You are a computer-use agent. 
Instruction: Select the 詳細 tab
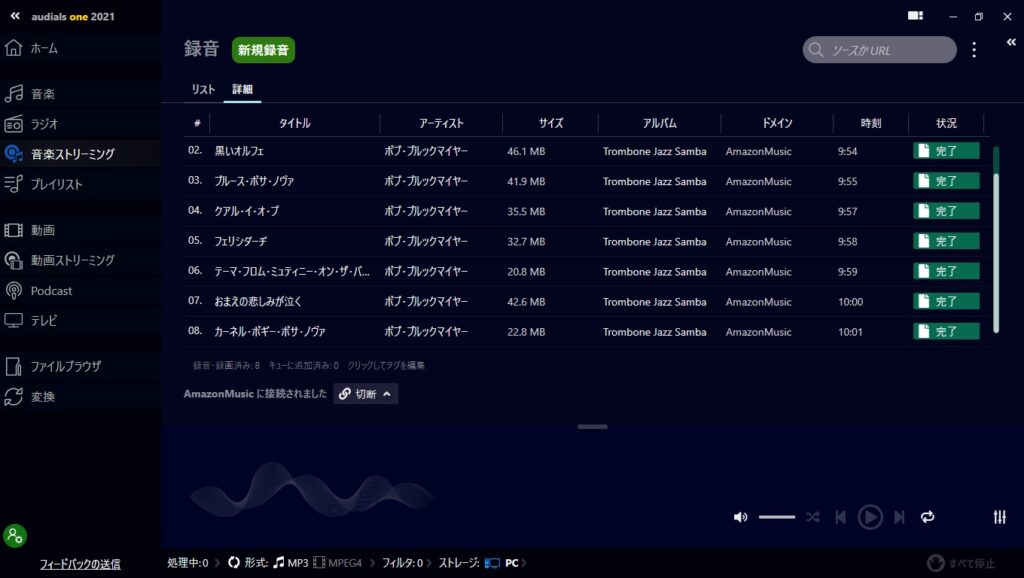point(242,90)
